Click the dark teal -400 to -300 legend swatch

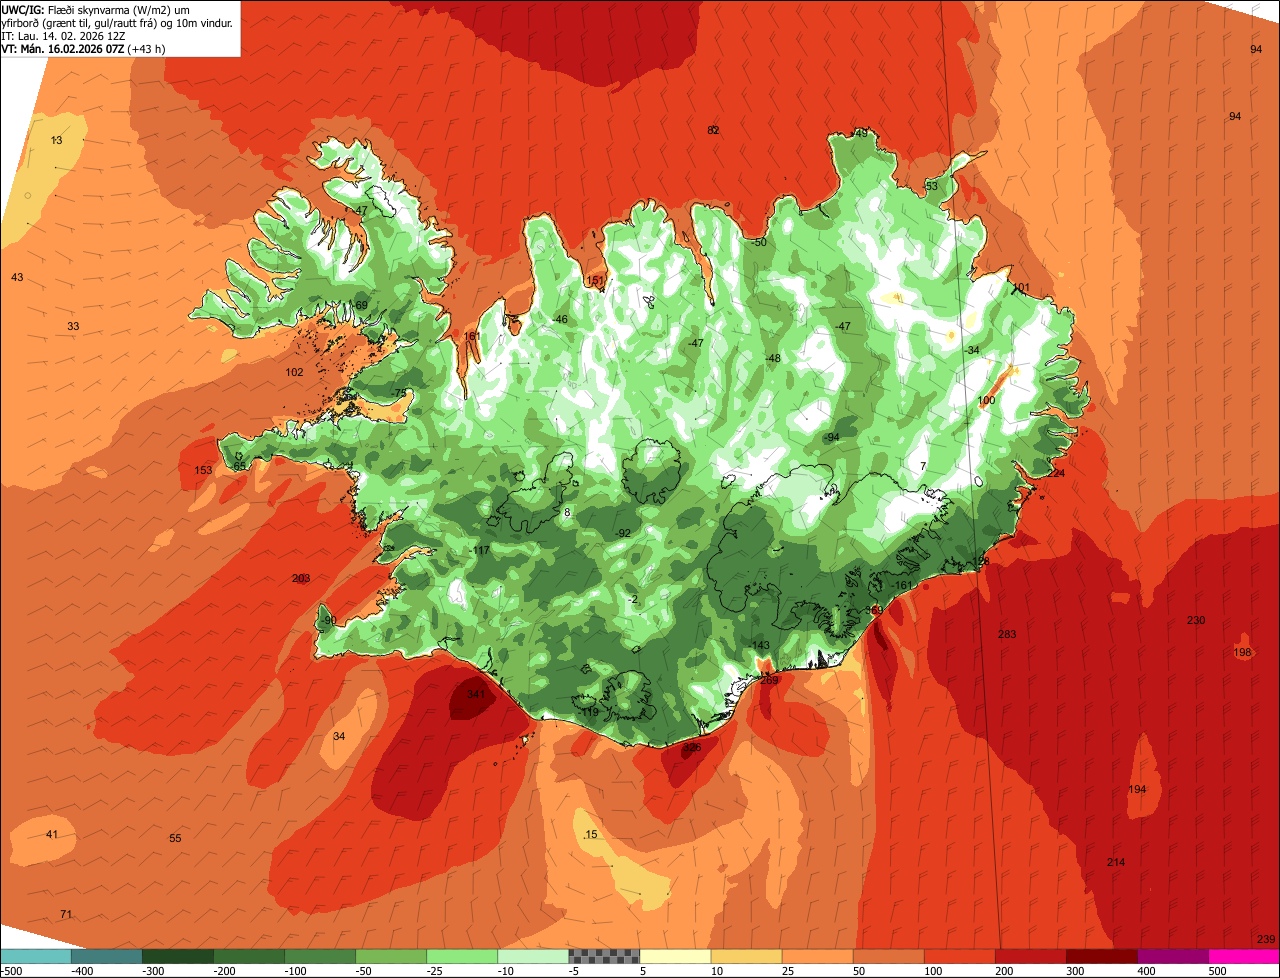pyautogui.click(x=107, y=956)
